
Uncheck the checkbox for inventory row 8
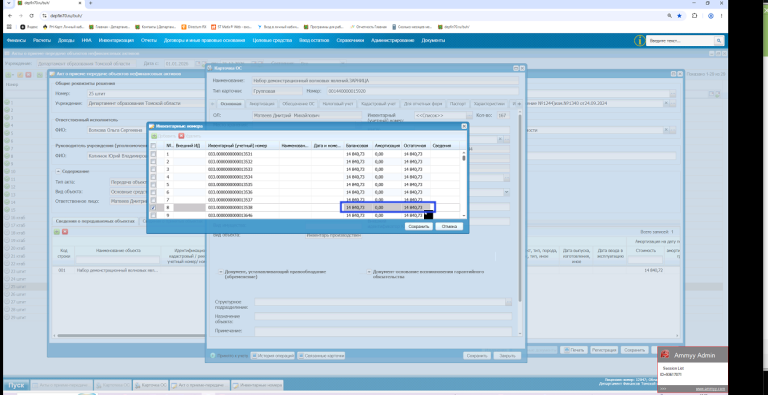click(x=153, y=208)
